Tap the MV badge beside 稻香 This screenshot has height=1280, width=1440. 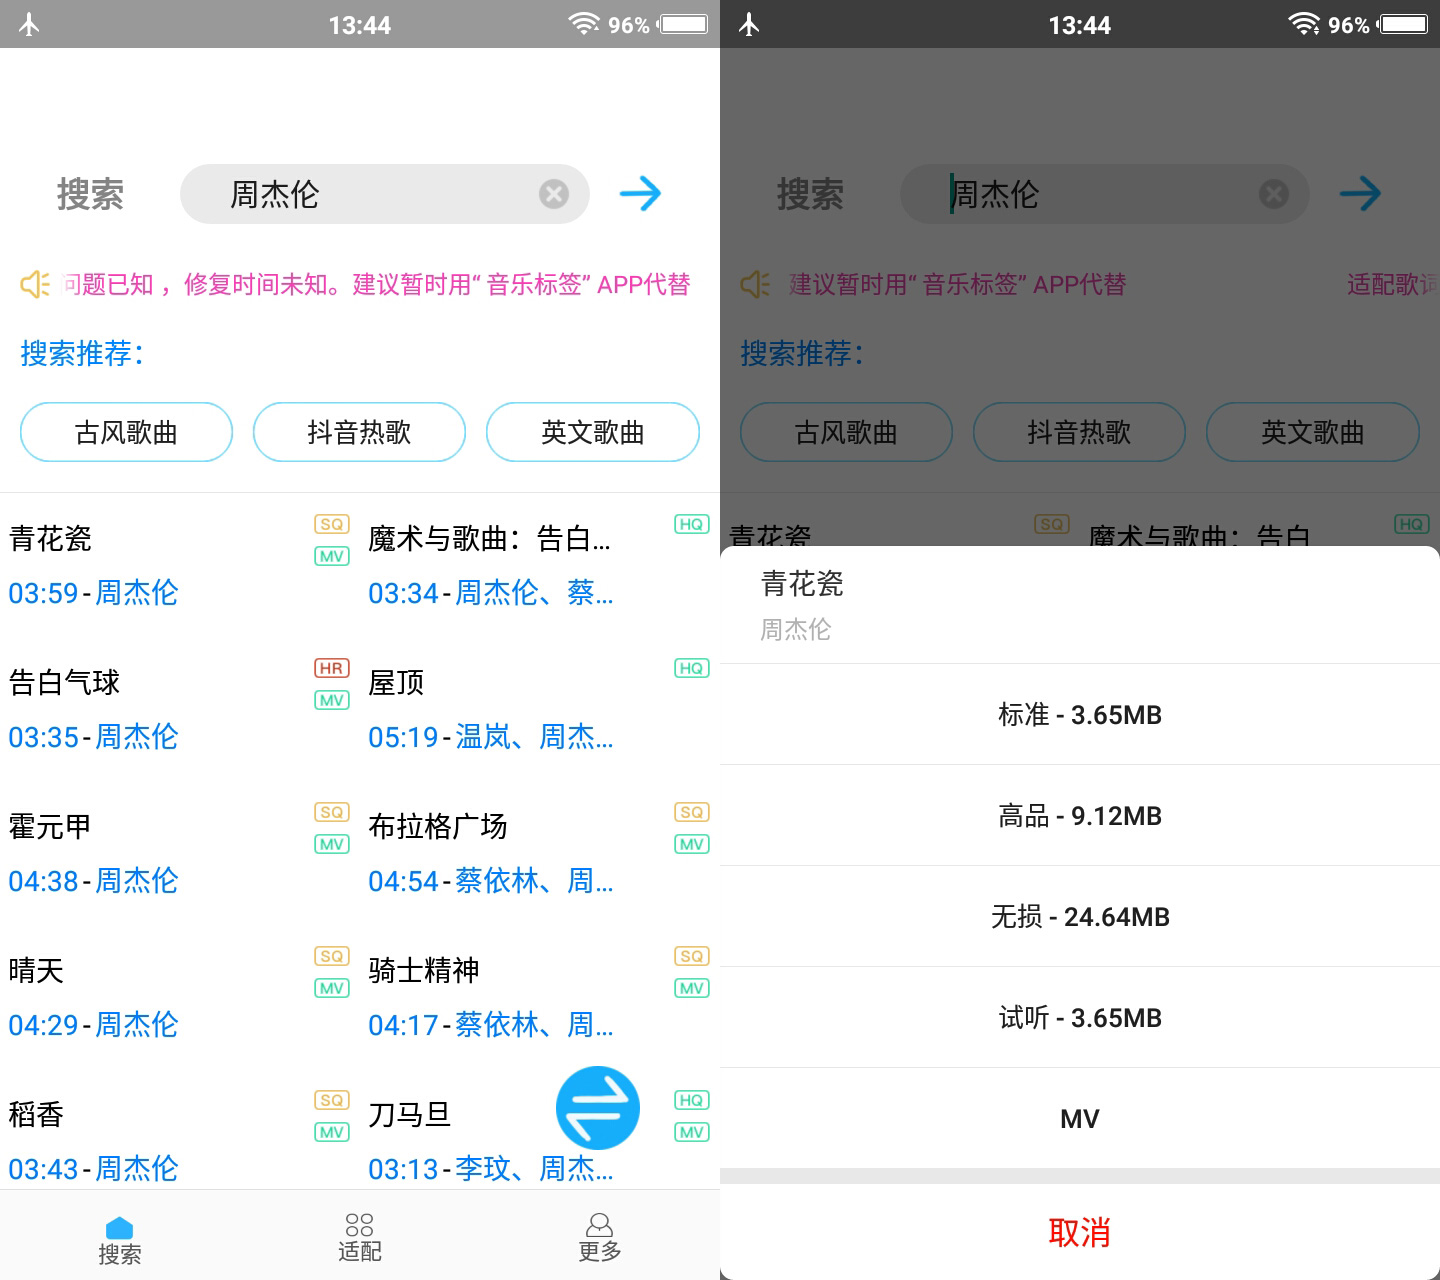(332, 1132)
